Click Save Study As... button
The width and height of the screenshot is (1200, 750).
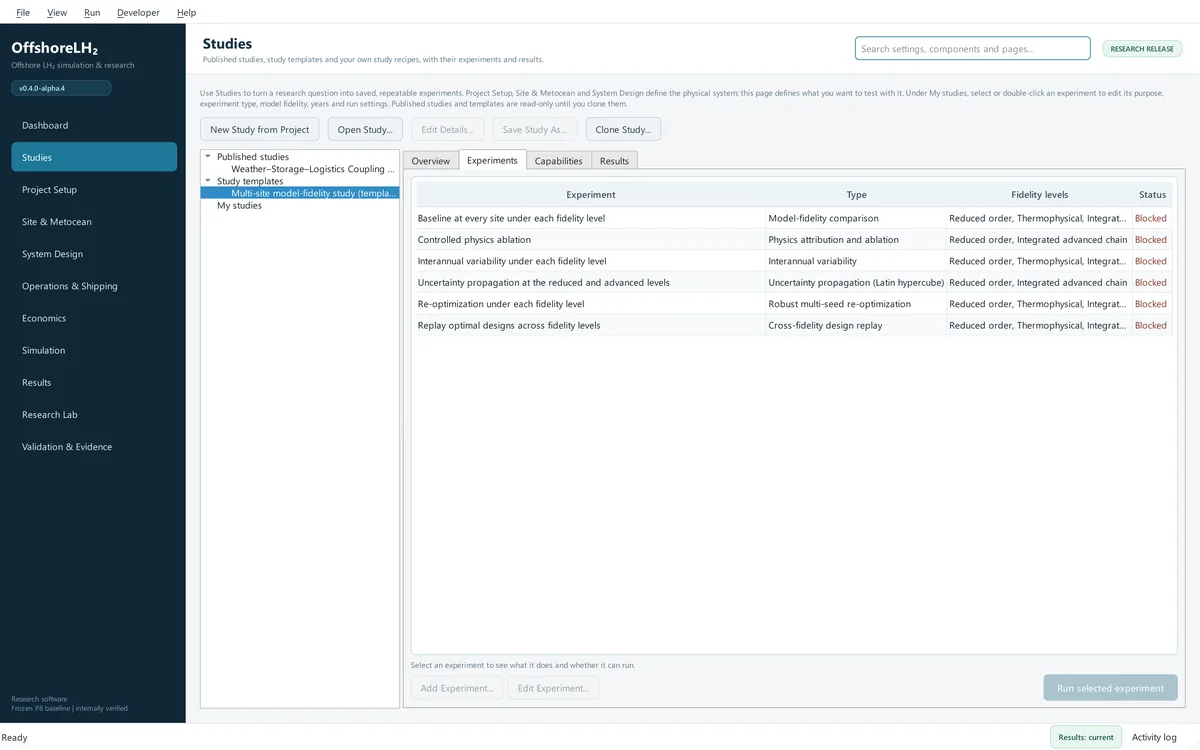pos(534,129)
